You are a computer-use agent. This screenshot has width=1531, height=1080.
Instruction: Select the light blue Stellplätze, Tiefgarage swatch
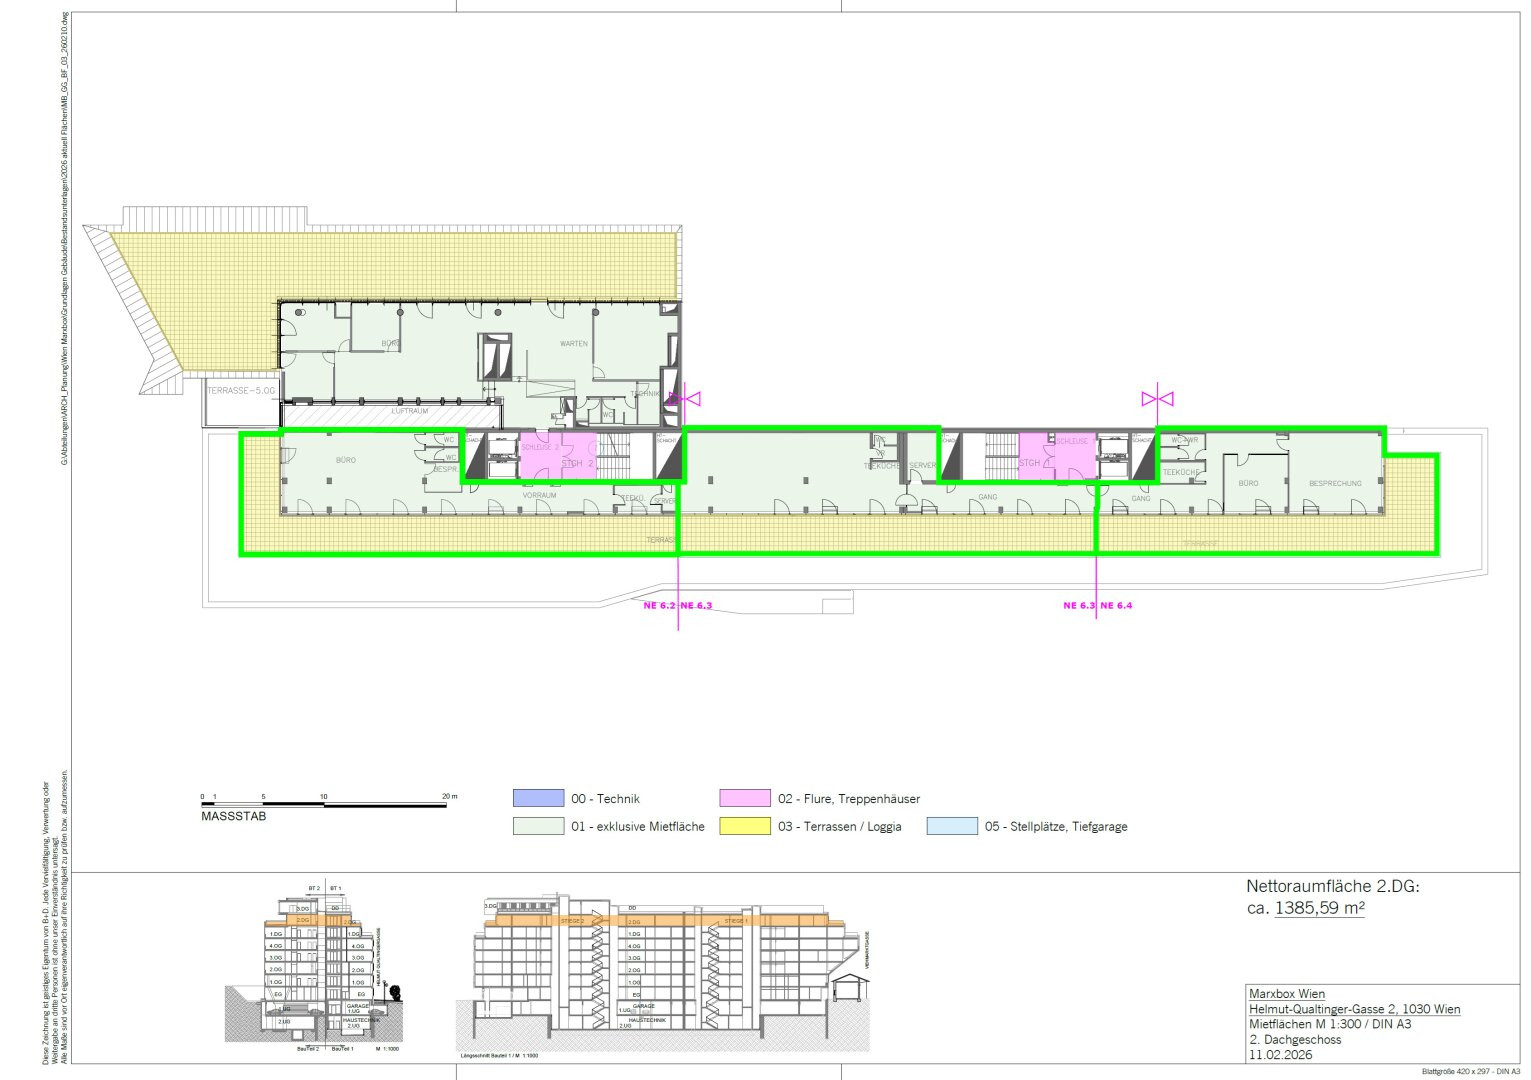point(952,826)
